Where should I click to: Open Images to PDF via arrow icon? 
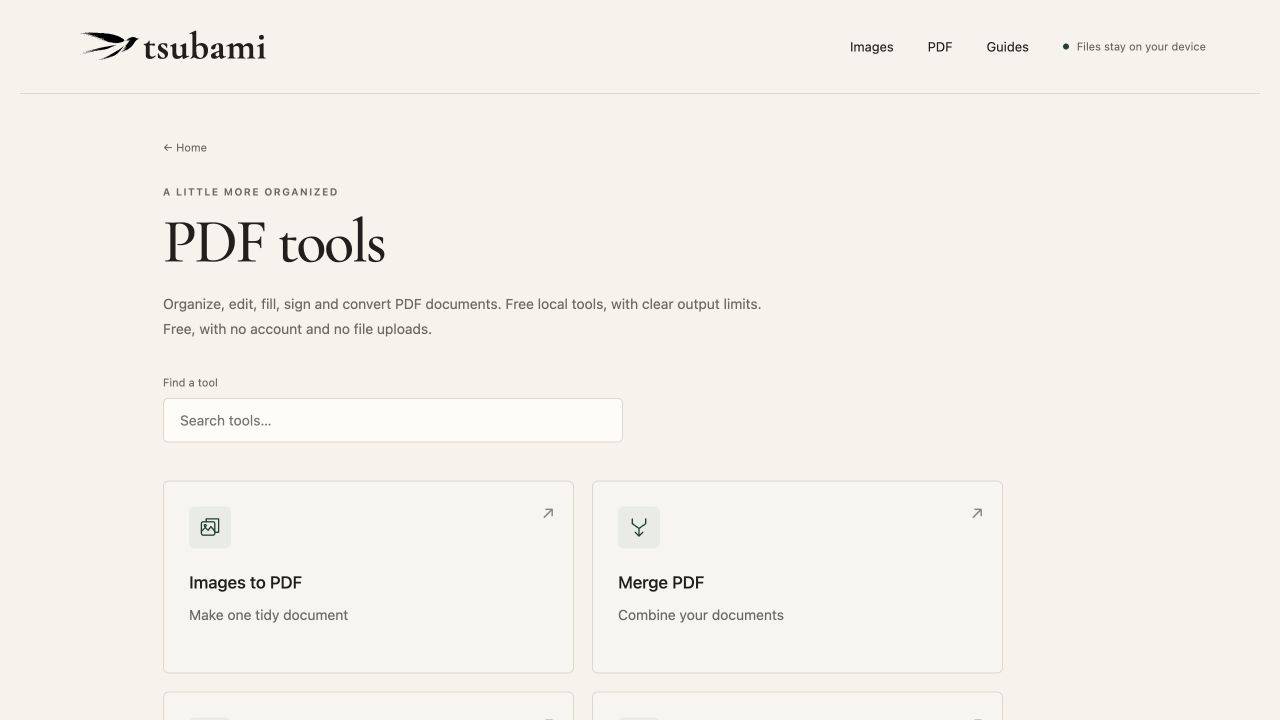(548, 513)
